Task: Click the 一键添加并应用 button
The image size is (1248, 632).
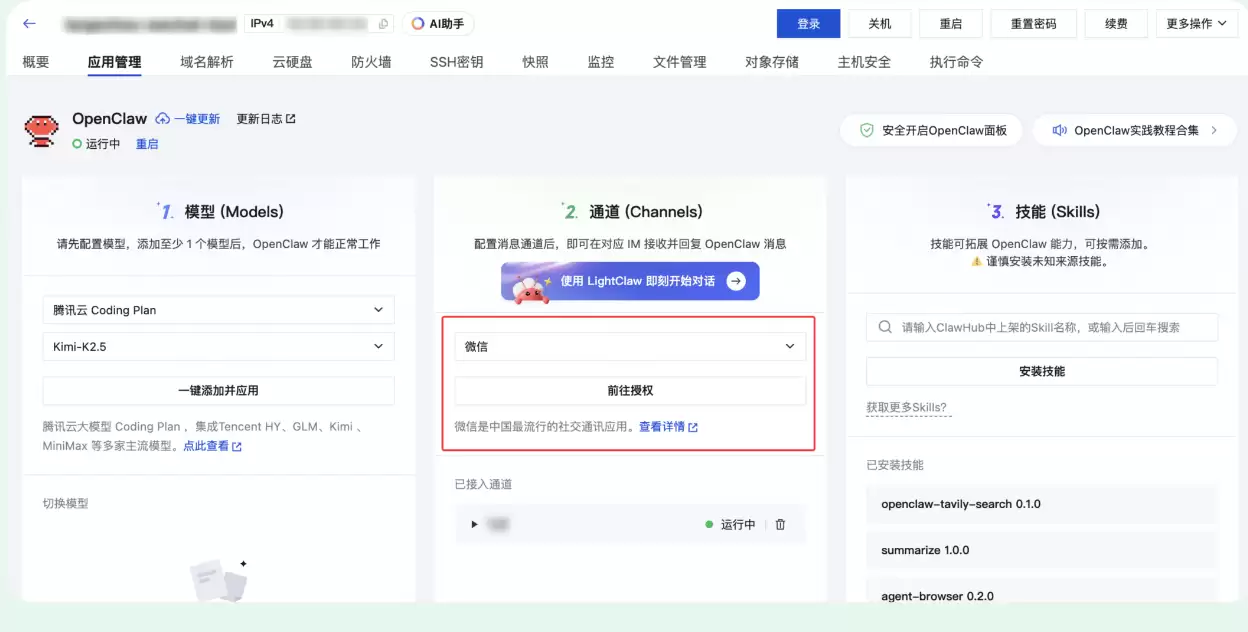Action: [218, 391]
